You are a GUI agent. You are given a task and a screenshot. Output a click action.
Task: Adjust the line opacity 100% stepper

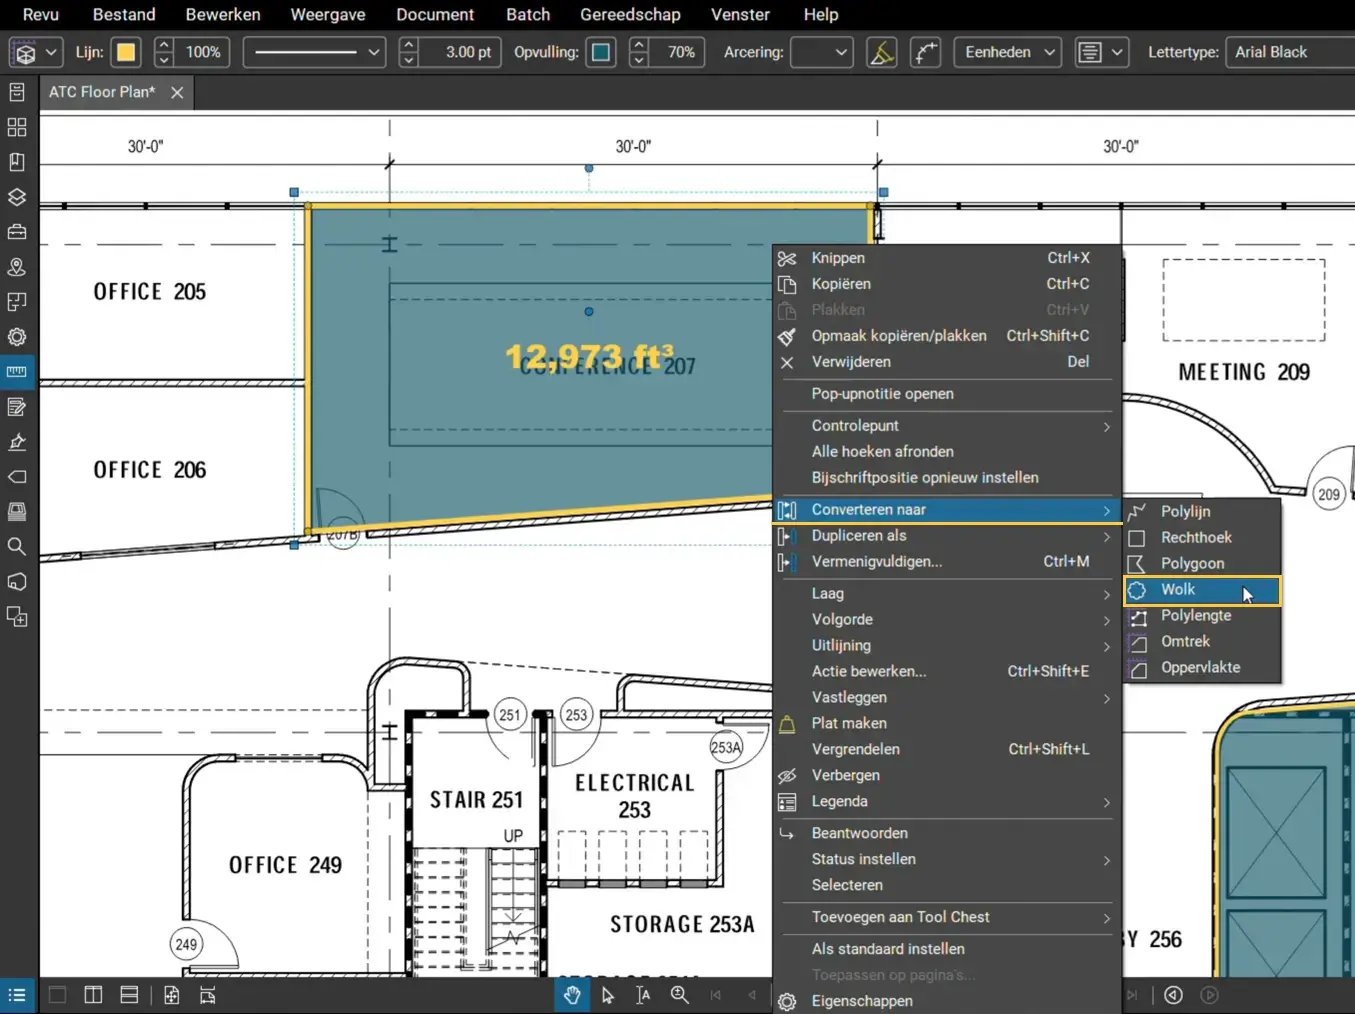pyautogui.click(x=164, y=52)
